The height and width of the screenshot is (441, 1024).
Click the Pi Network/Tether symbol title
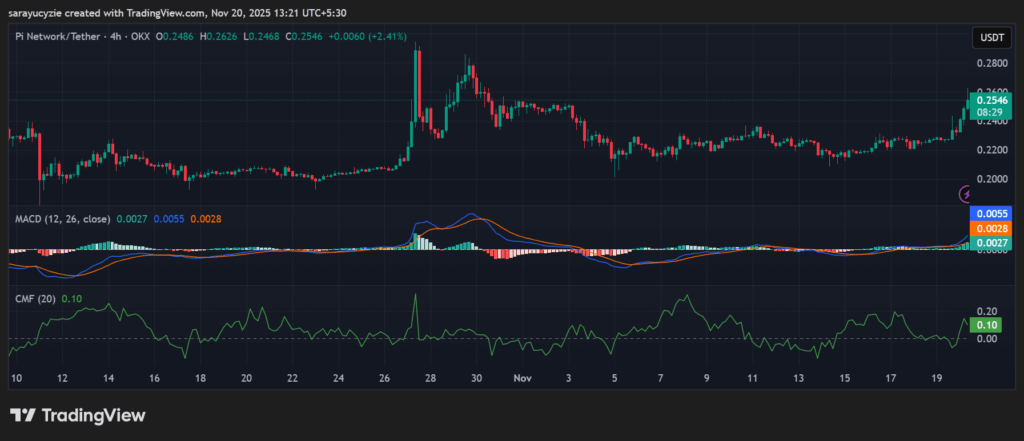tap(56, 37)
